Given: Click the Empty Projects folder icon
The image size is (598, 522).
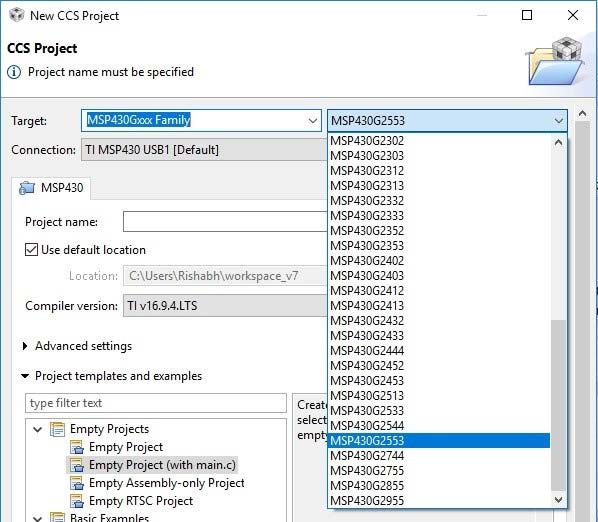Looking at the screenshot, I should coord(57,429).
